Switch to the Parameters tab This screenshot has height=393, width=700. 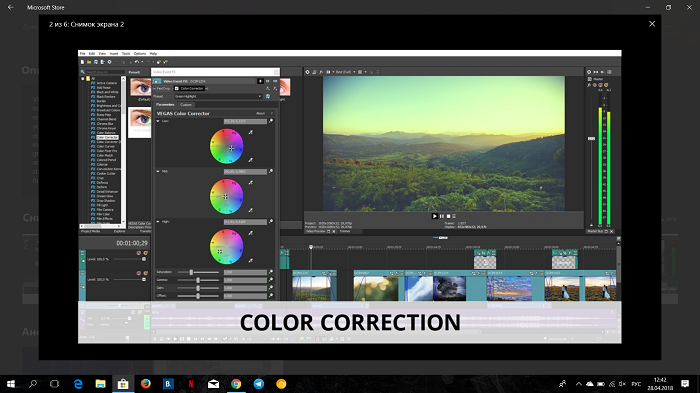pos(165,105)
